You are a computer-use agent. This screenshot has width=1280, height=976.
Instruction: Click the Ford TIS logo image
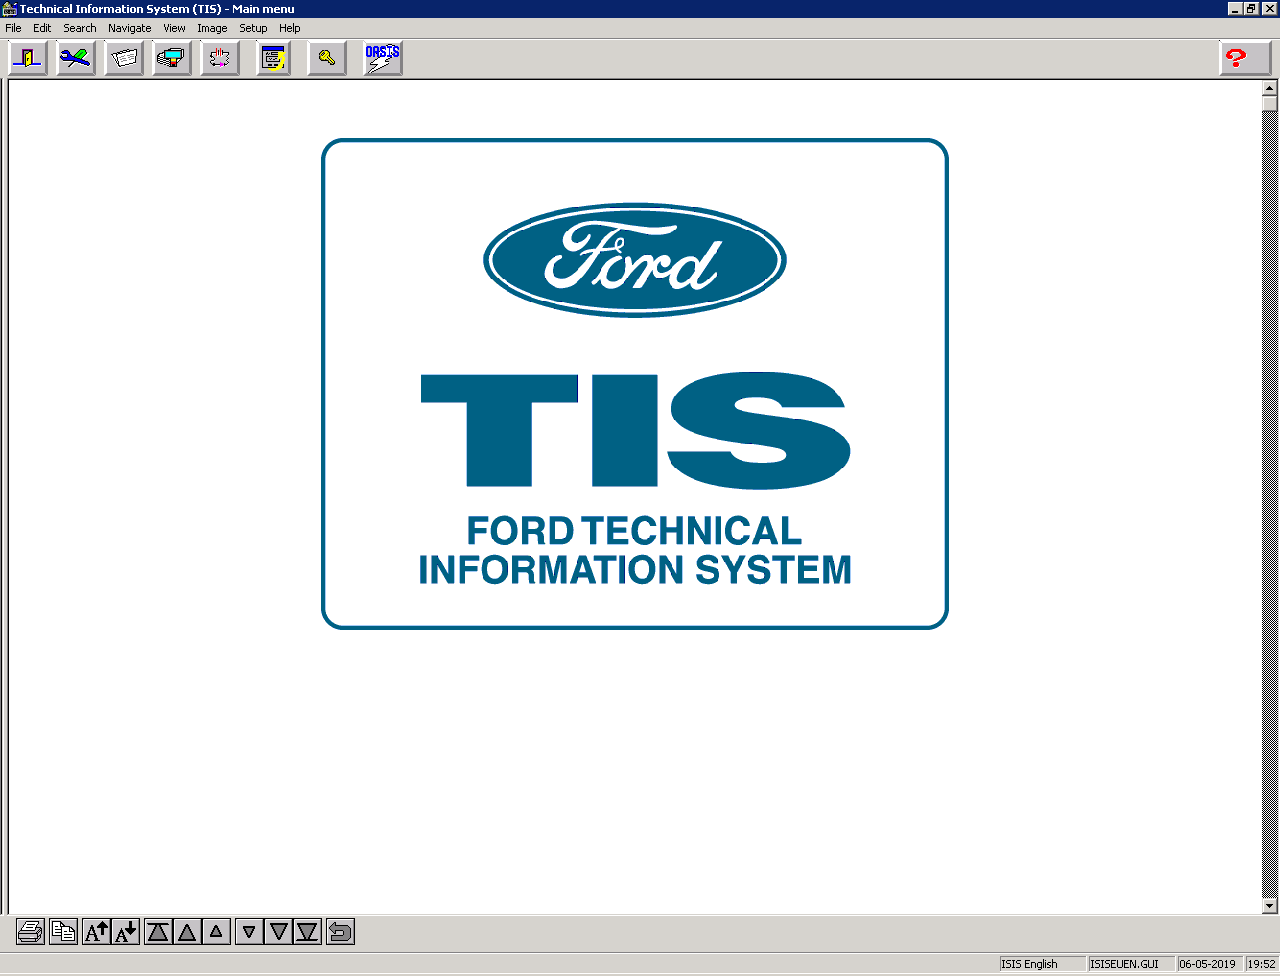[635, 384]
